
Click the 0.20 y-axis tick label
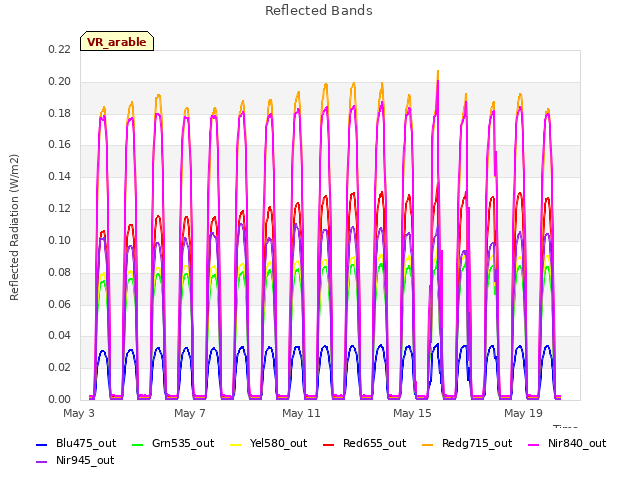[60, 81]
